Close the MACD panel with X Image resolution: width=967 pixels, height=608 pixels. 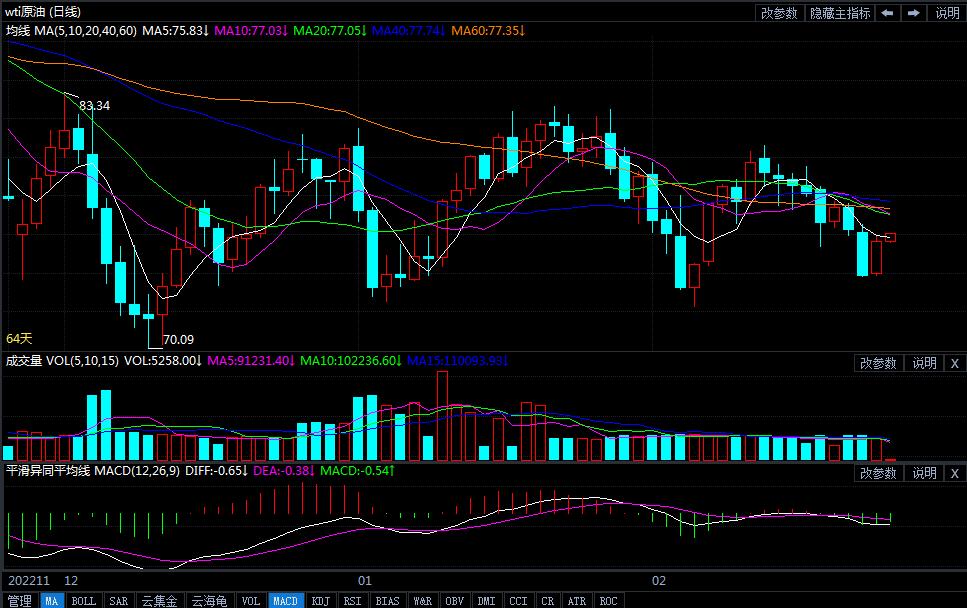point(954,473)
